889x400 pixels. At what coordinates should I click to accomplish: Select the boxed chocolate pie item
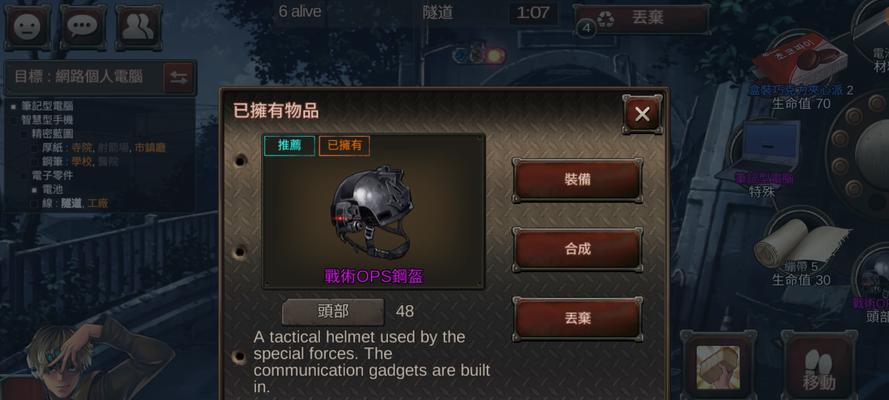(x=800, y=65)
